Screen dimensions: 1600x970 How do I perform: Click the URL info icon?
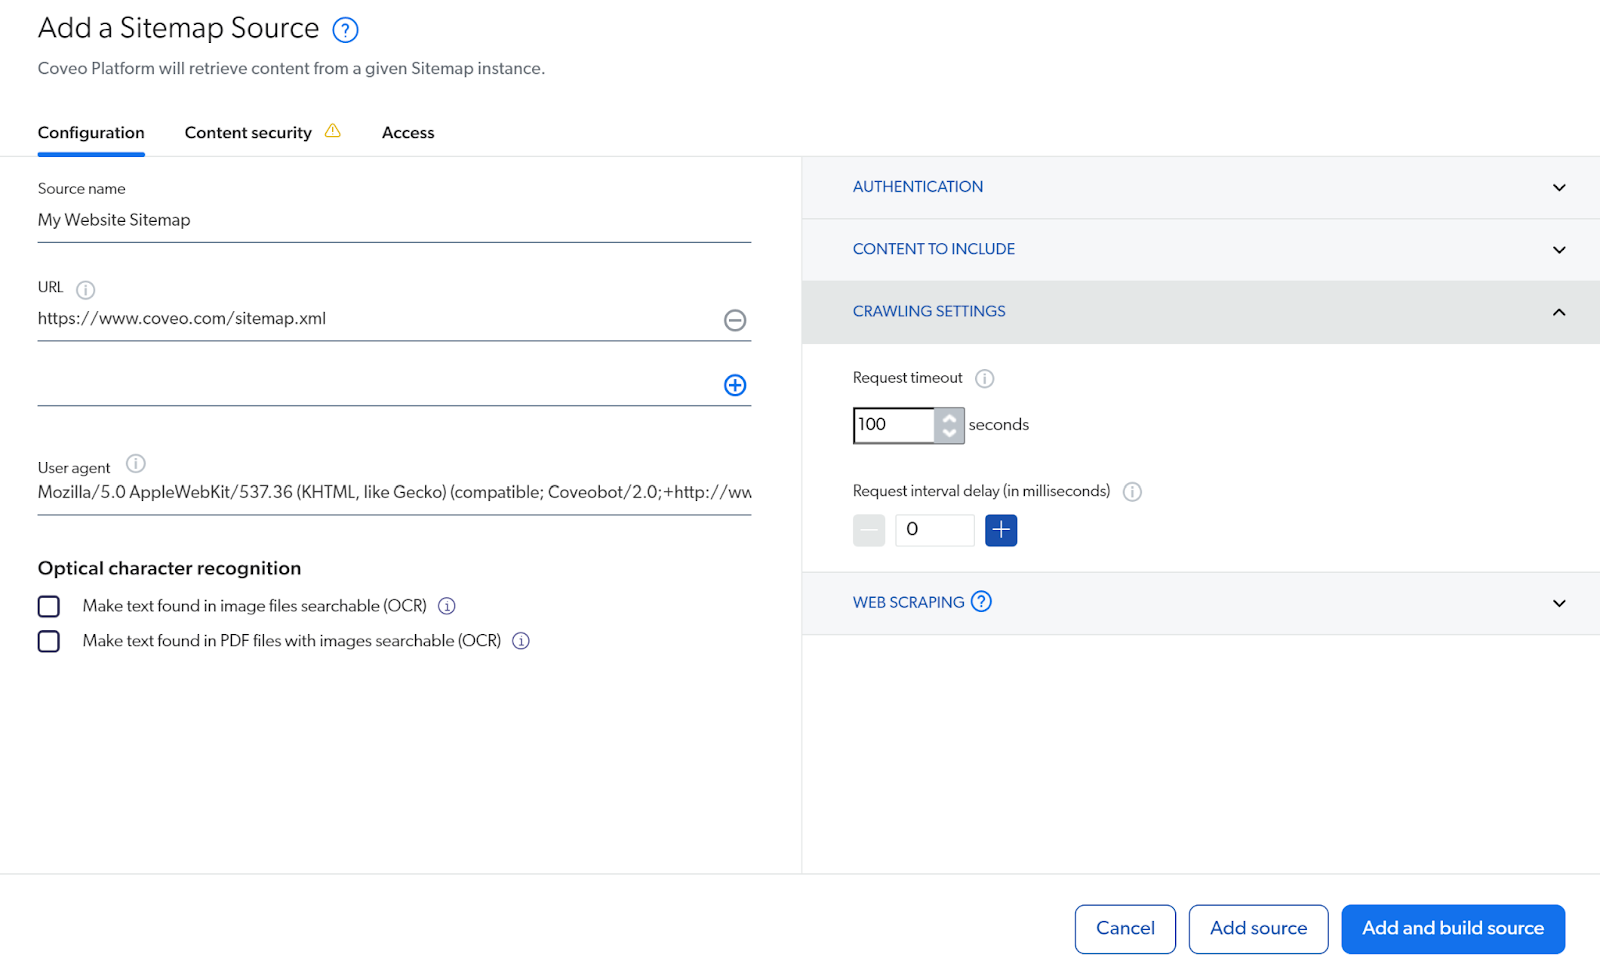pos(86,290)
